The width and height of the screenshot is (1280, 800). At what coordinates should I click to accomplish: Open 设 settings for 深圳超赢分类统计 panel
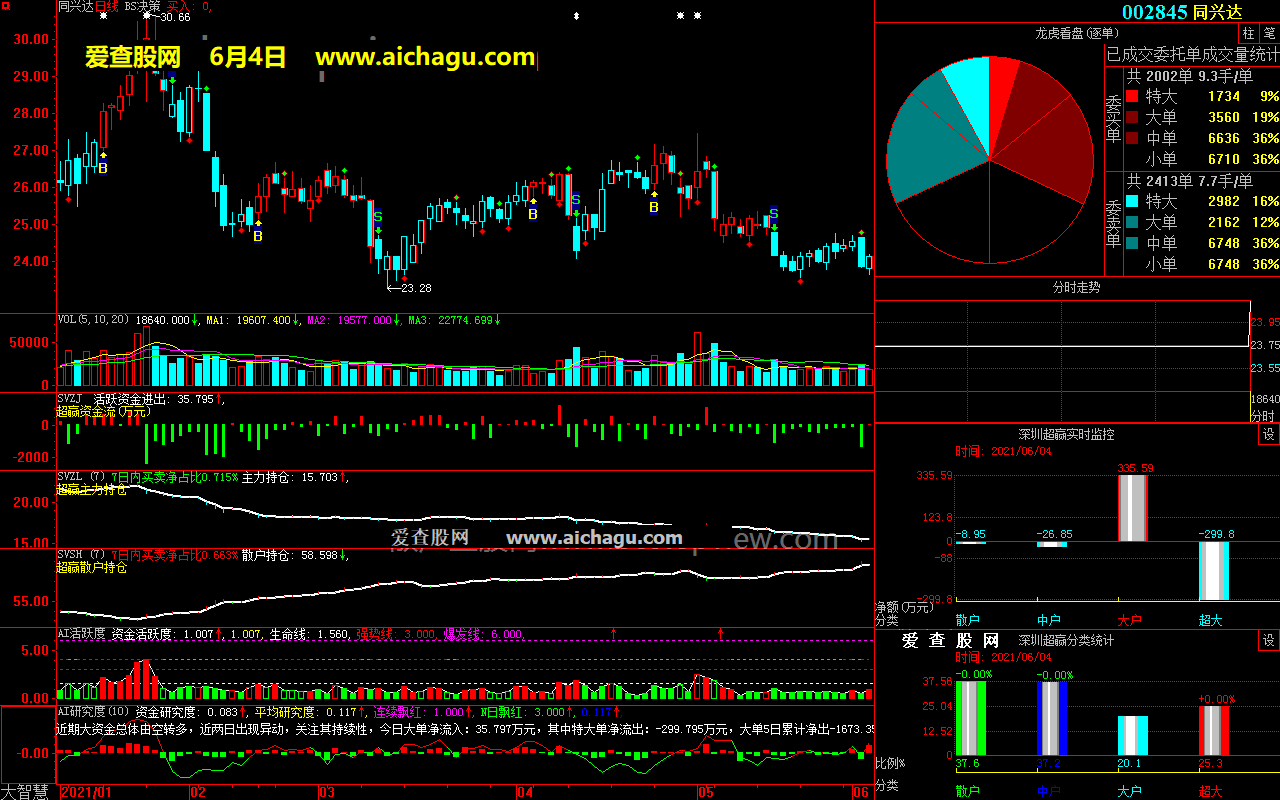click(x=1268, y=641)
